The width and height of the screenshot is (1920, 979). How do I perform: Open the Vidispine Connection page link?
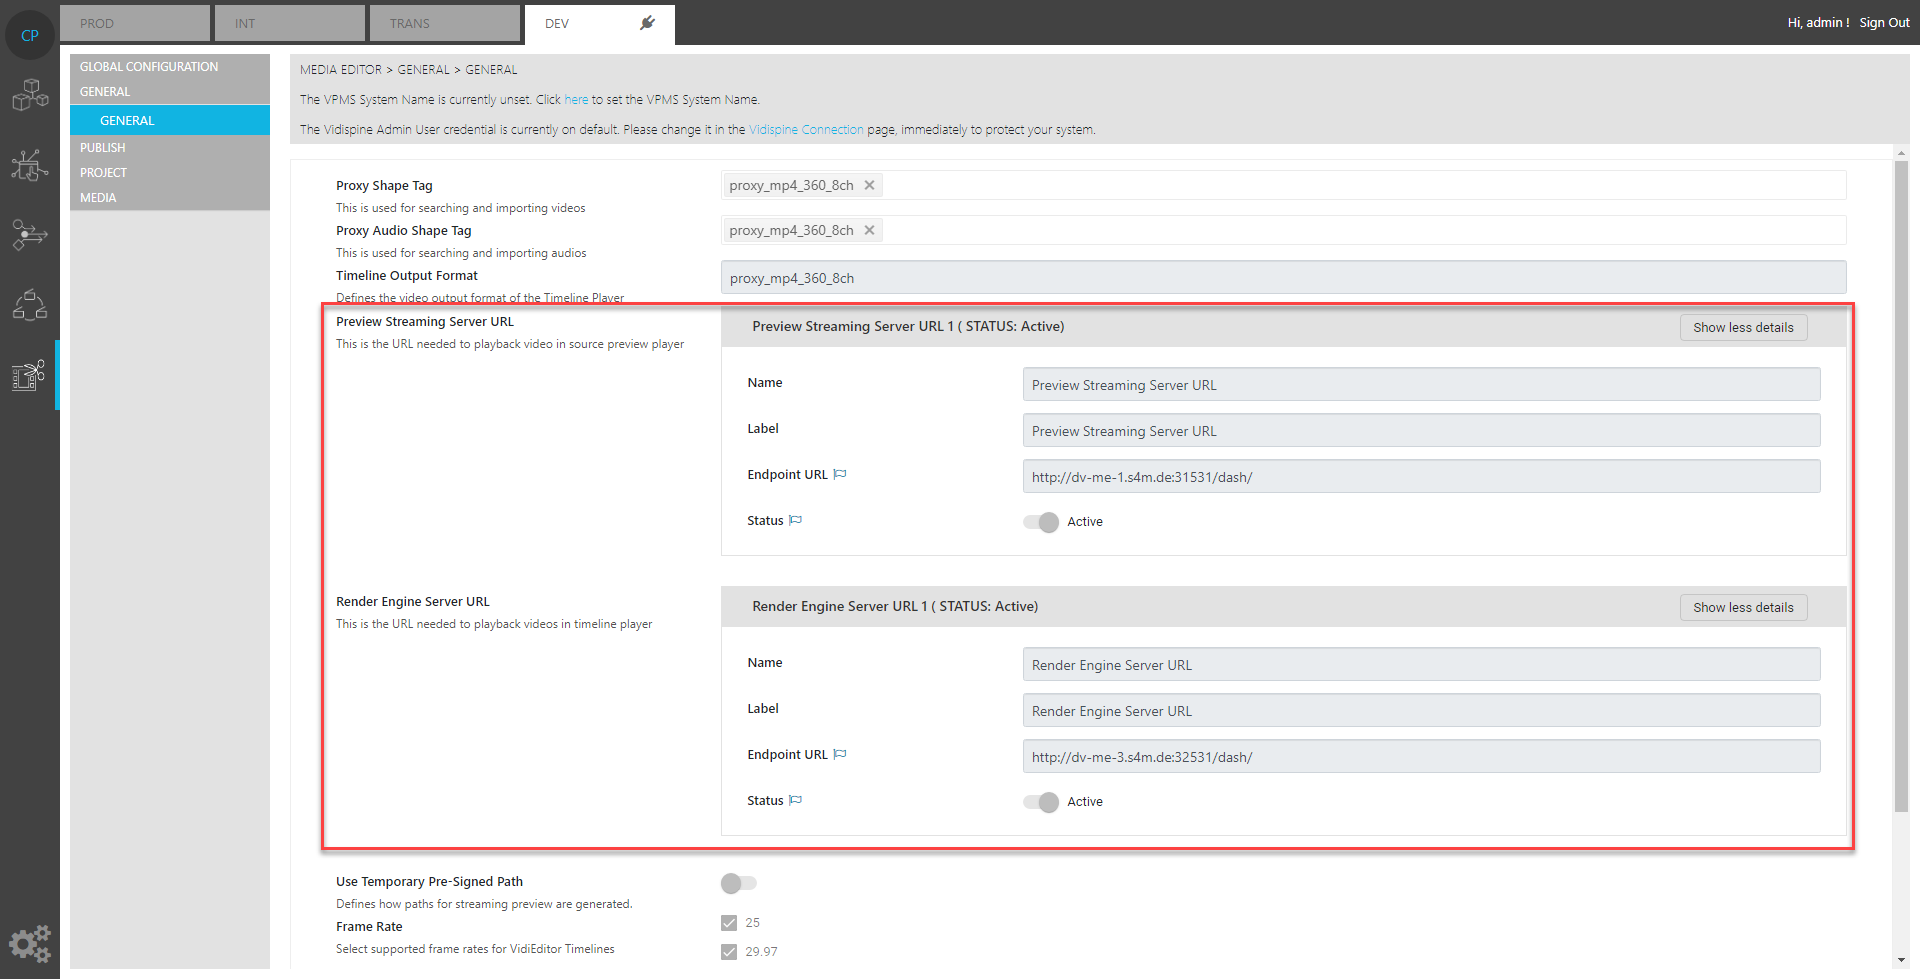pos(805,129)
